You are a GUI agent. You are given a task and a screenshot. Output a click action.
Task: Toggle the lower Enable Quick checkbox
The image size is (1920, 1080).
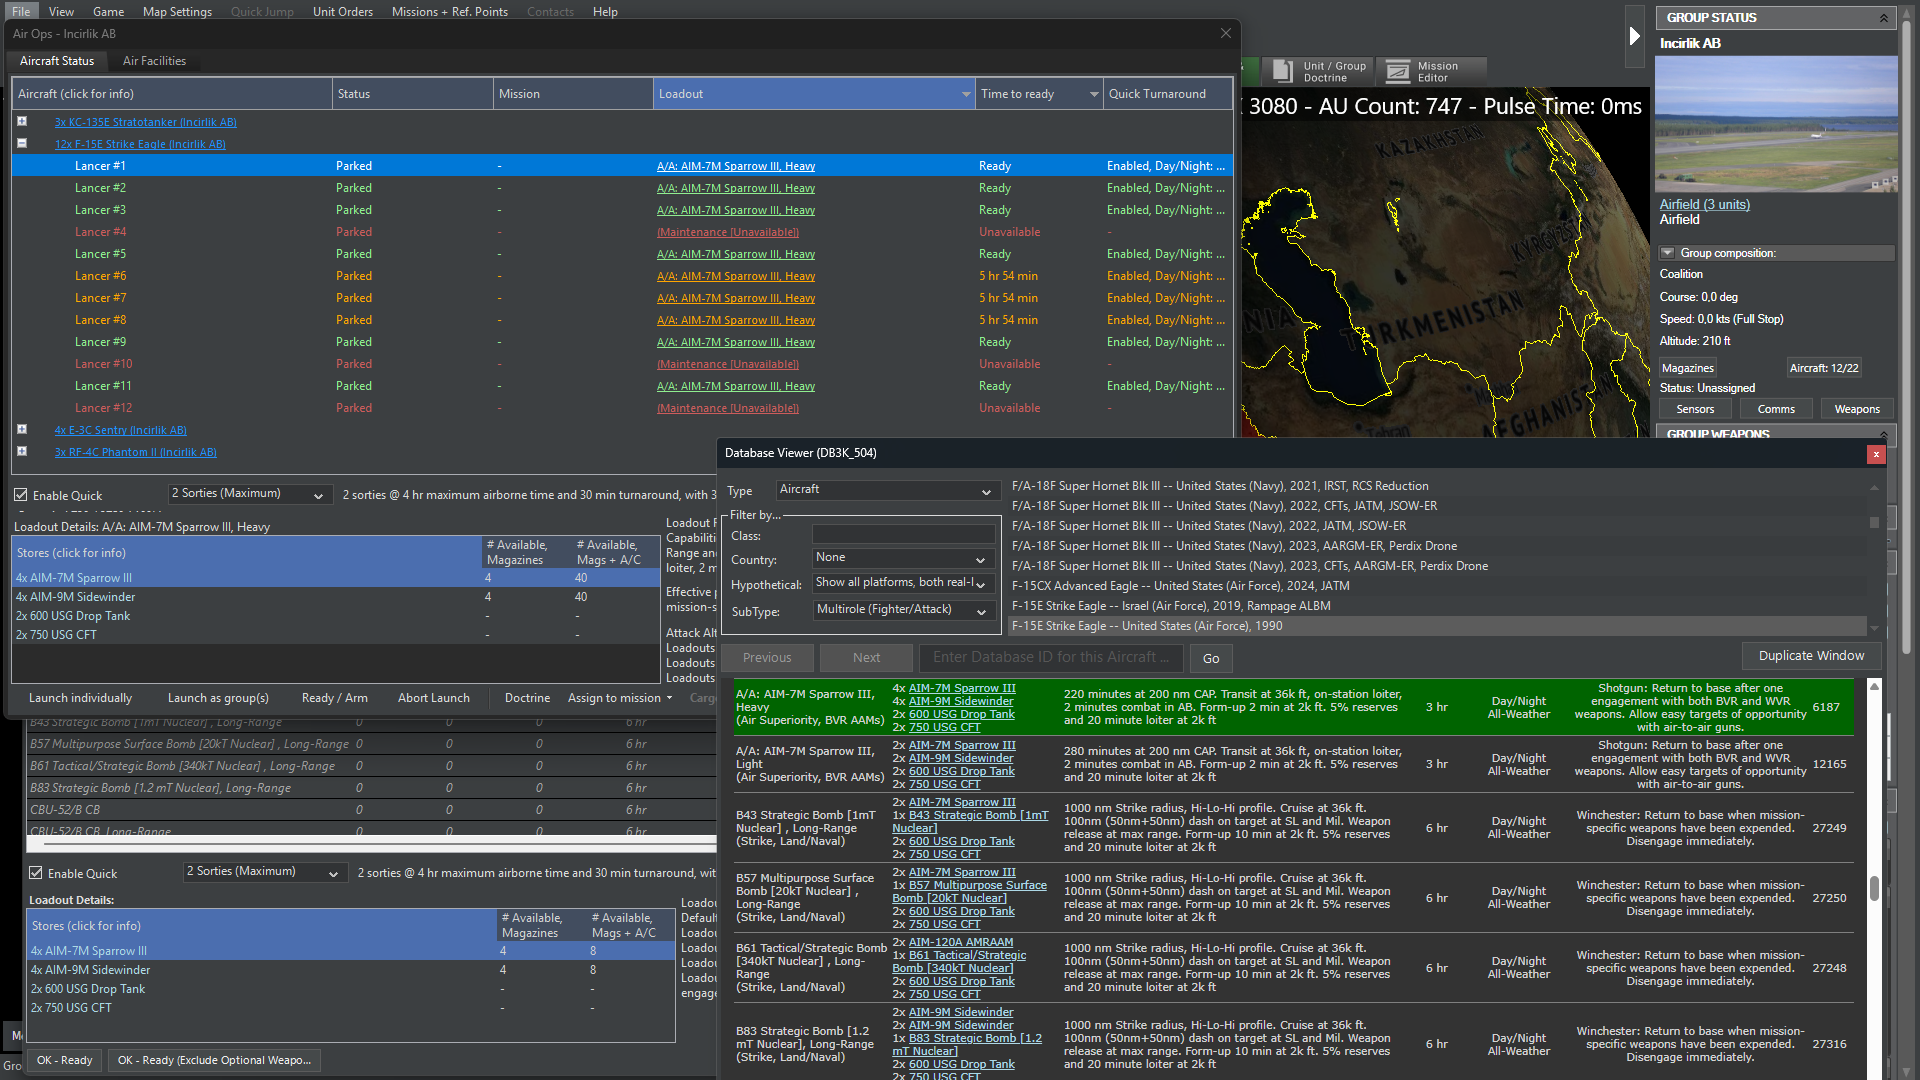36,873
